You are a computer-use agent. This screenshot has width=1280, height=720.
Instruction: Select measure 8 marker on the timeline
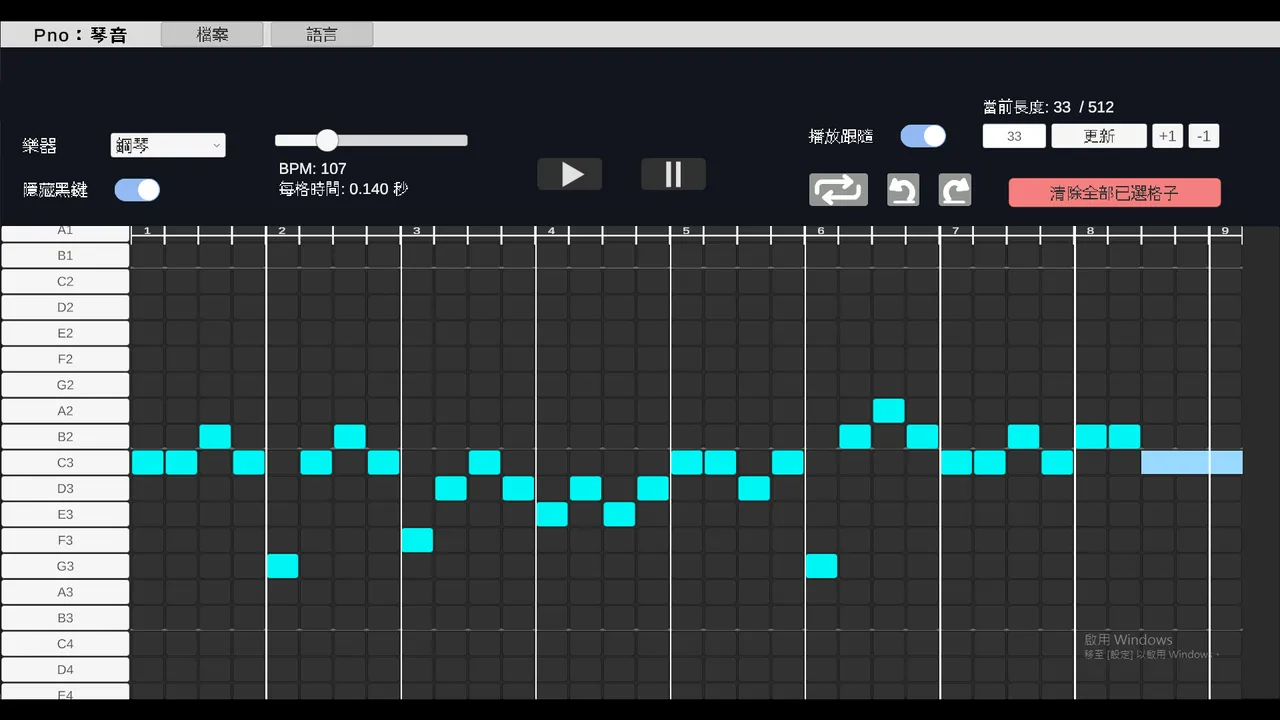[1091, 231]
